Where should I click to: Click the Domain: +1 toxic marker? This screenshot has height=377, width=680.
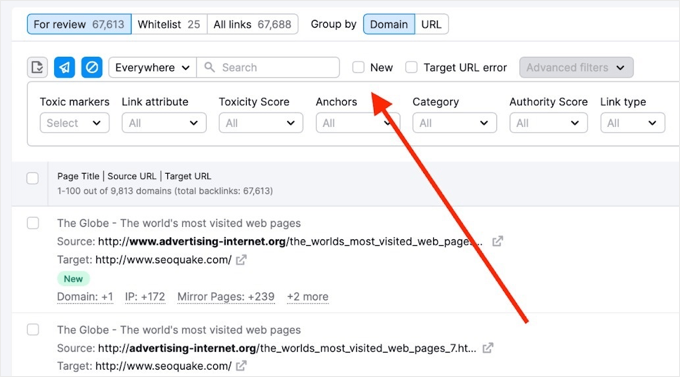point(85,297)
